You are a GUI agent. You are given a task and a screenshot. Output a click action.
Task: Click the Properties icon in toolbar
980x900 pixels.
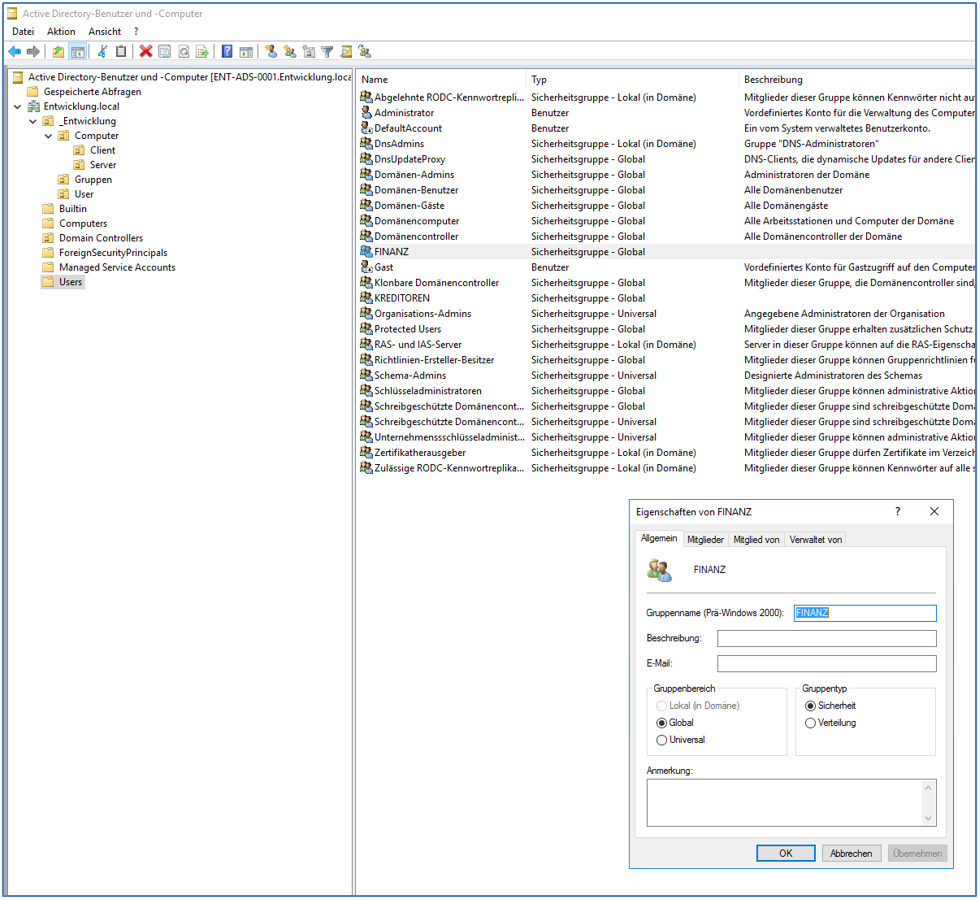[165, 52]
